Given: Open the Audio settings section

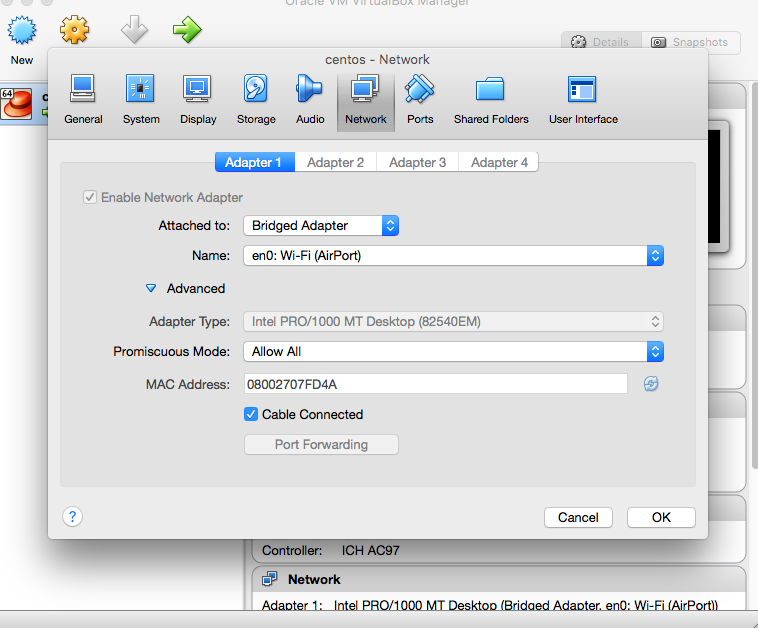Looking at the screenshot, I should [x=310, y=100].
